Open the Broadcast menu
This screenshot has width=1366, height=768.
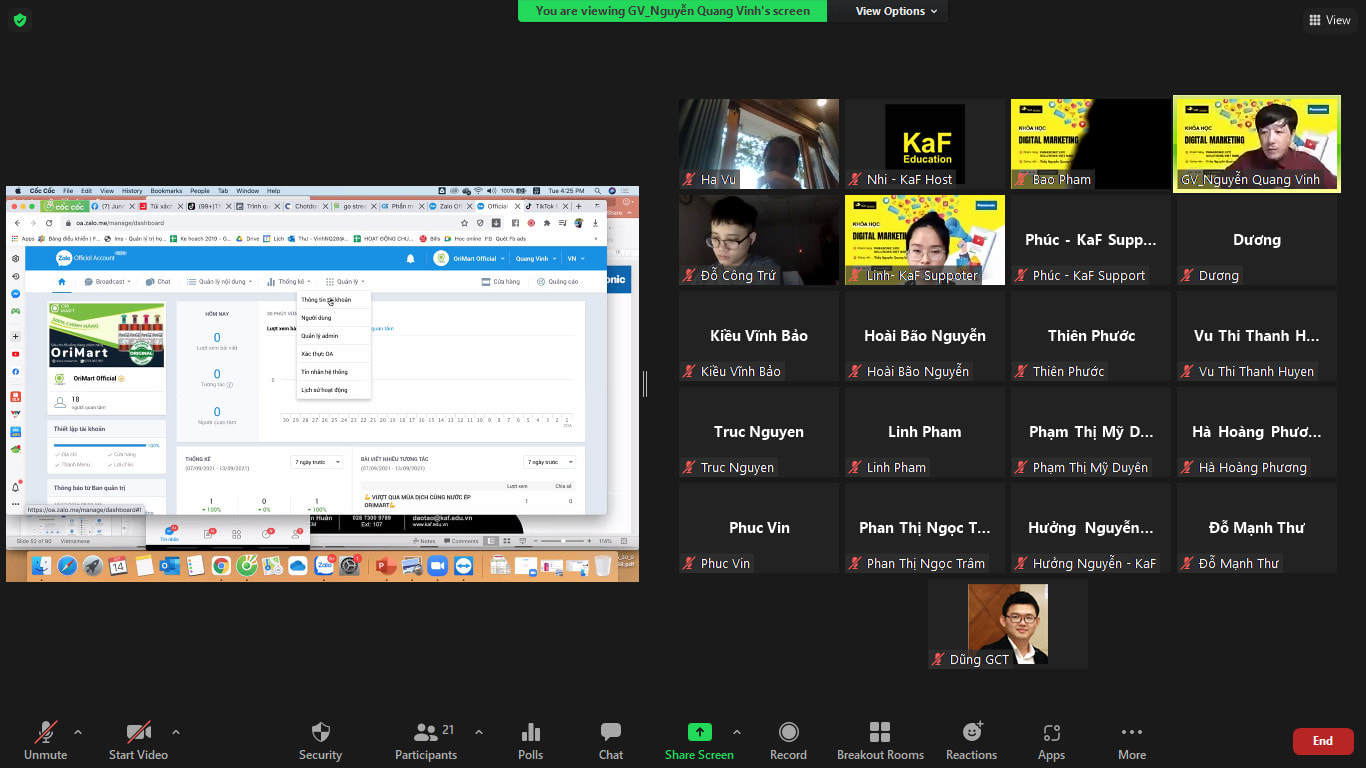point(109,282)
